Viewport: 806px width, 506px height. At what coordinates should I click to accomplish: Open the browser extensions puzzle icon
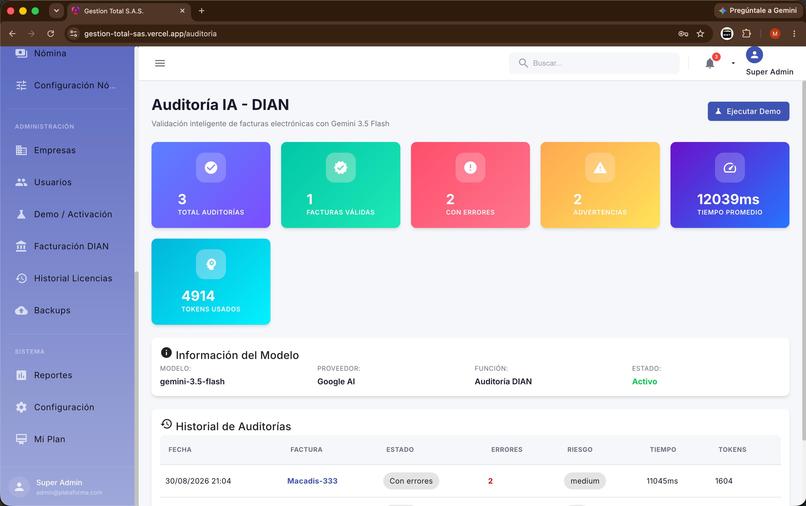click(746, 33)
